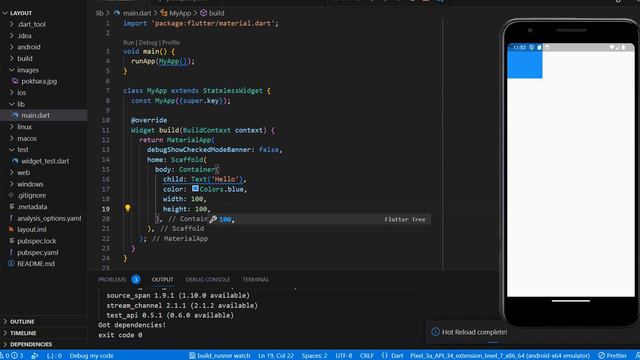Click the UTF-8 encoding indicator

[344, 356]
